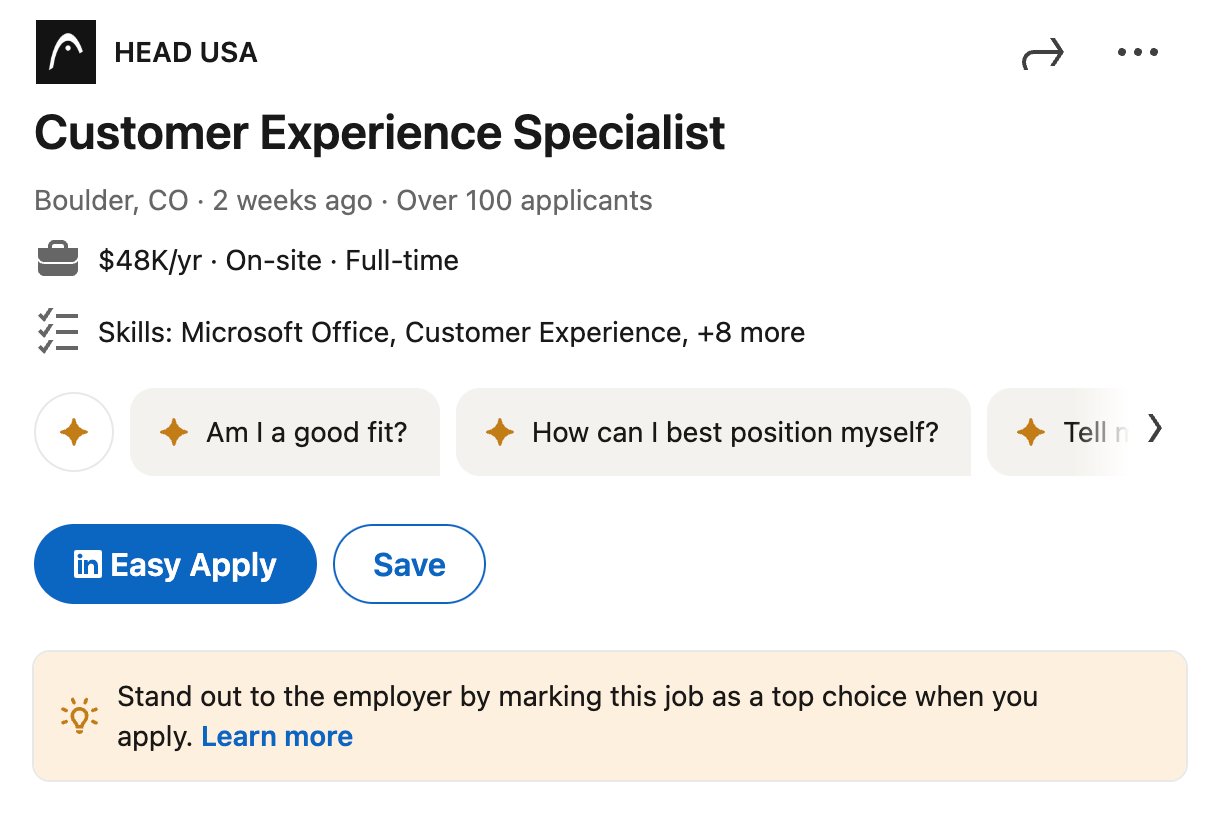Open the share job forward arrow
This screenshot has width=1222, height=814.
pos(1042,53)
